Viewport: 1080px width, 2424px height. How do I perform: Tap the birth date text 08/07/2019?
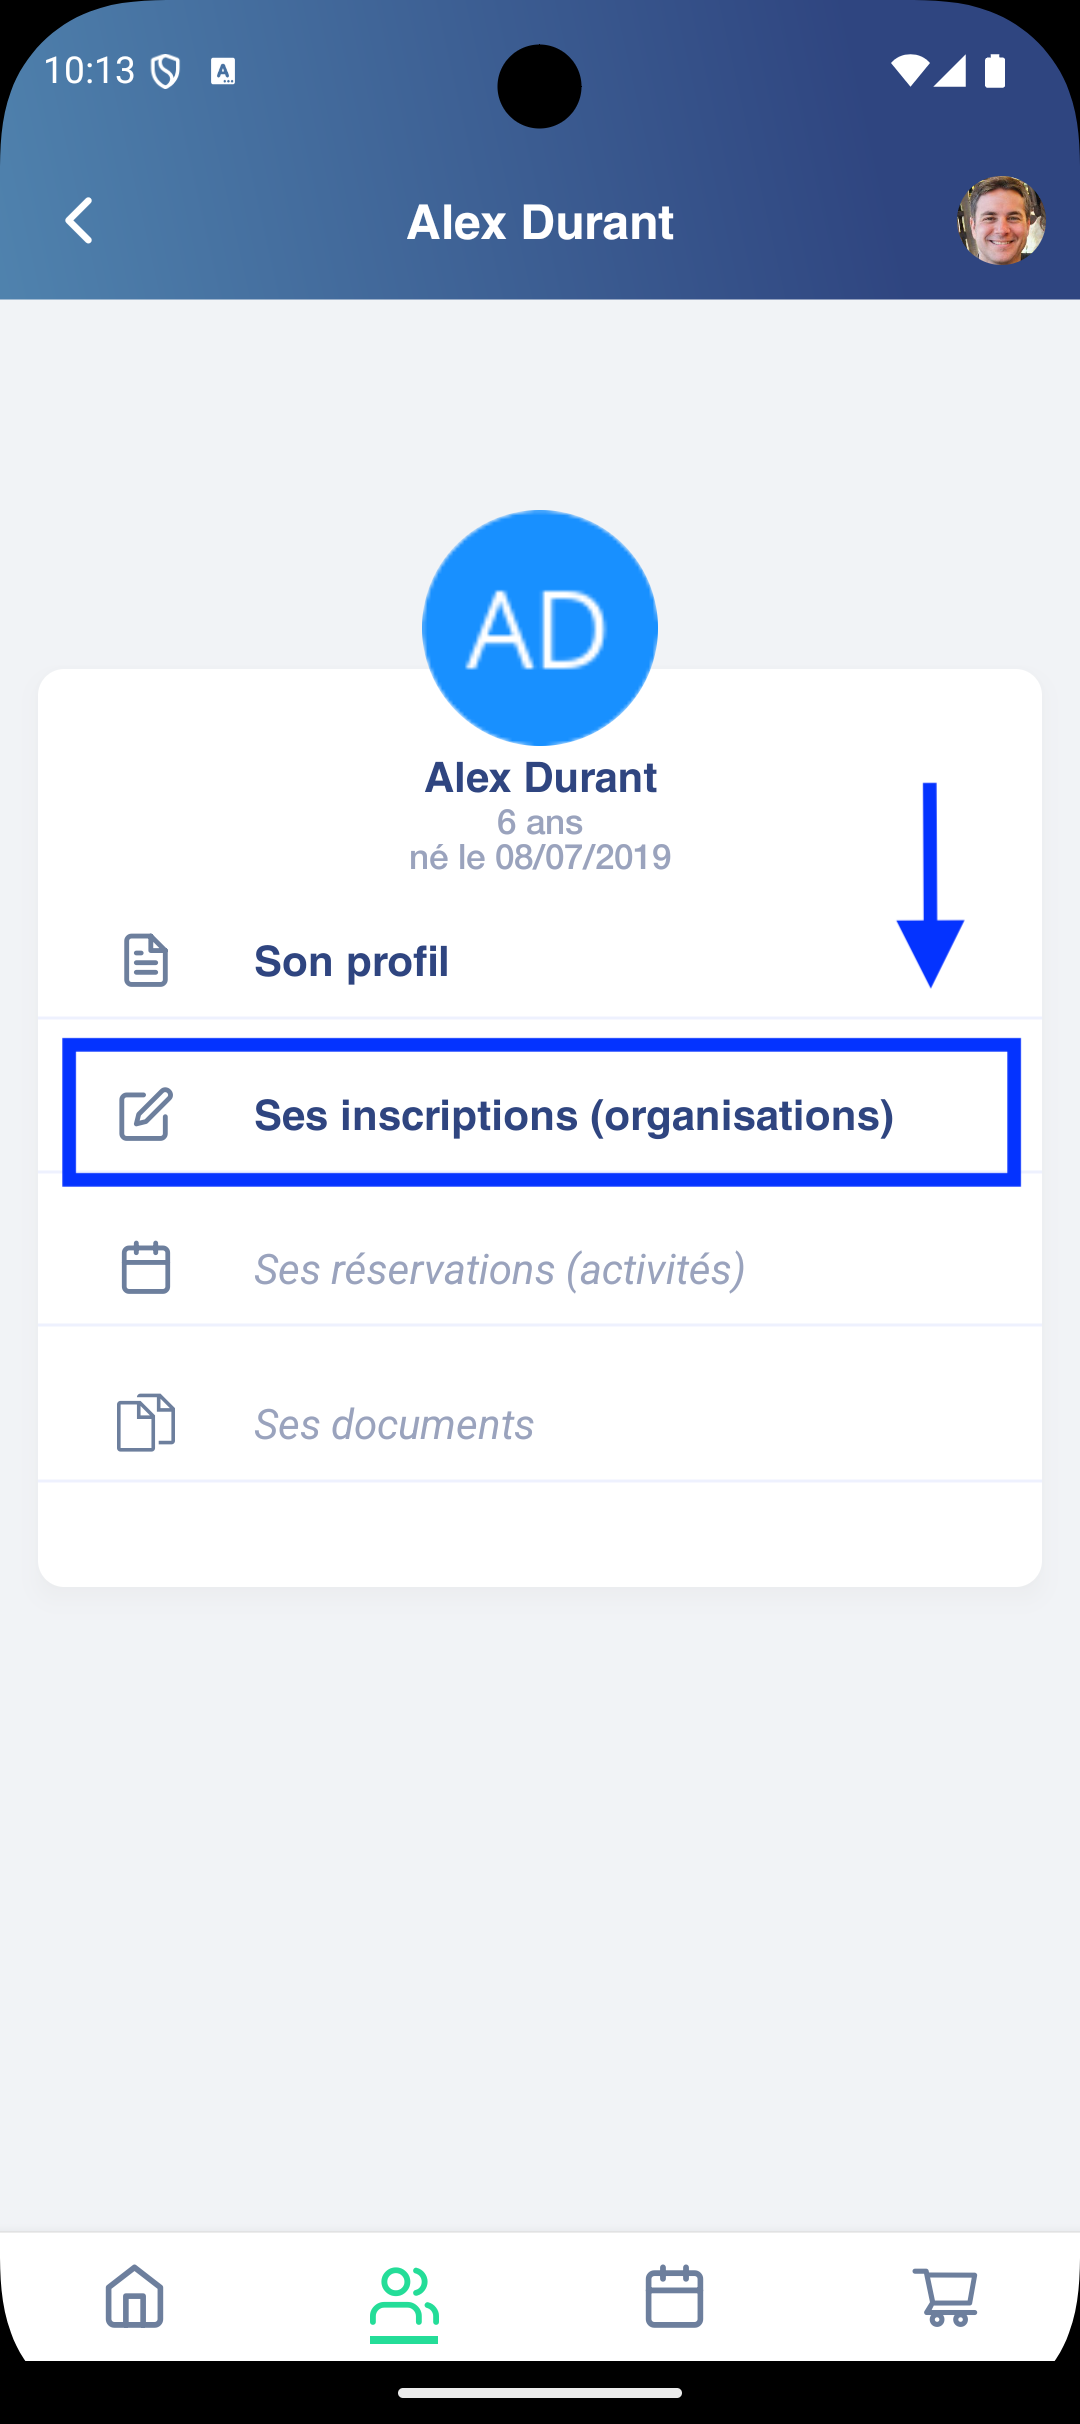pos(582,857)
